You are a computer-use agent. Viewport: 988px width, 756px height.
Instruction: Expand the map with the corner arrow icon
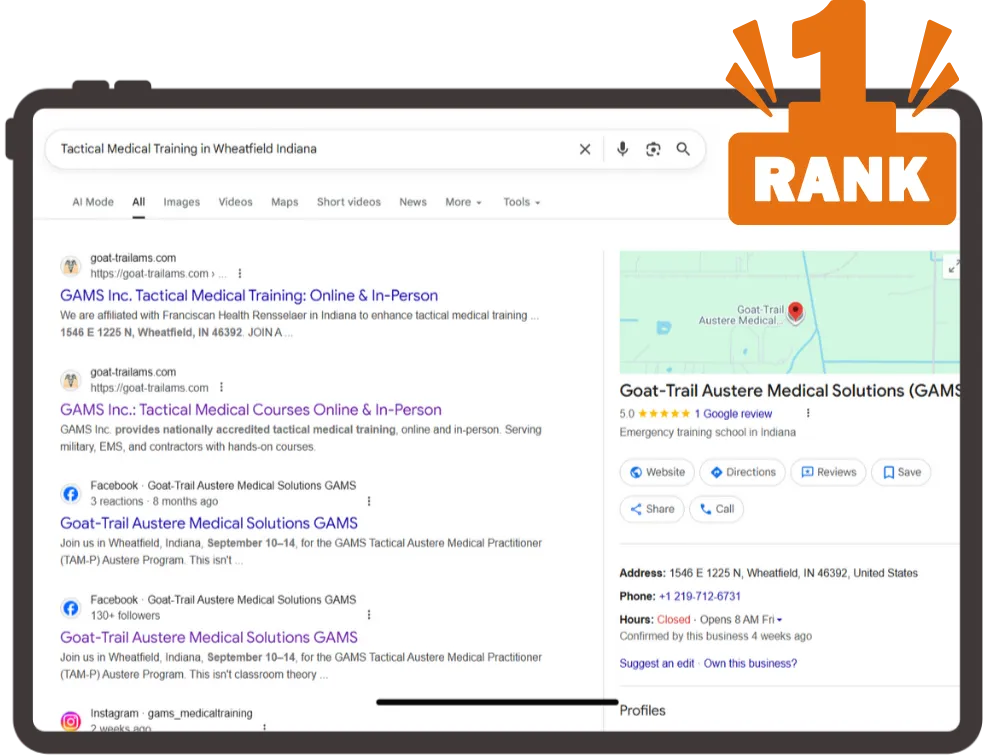point(953,266)
